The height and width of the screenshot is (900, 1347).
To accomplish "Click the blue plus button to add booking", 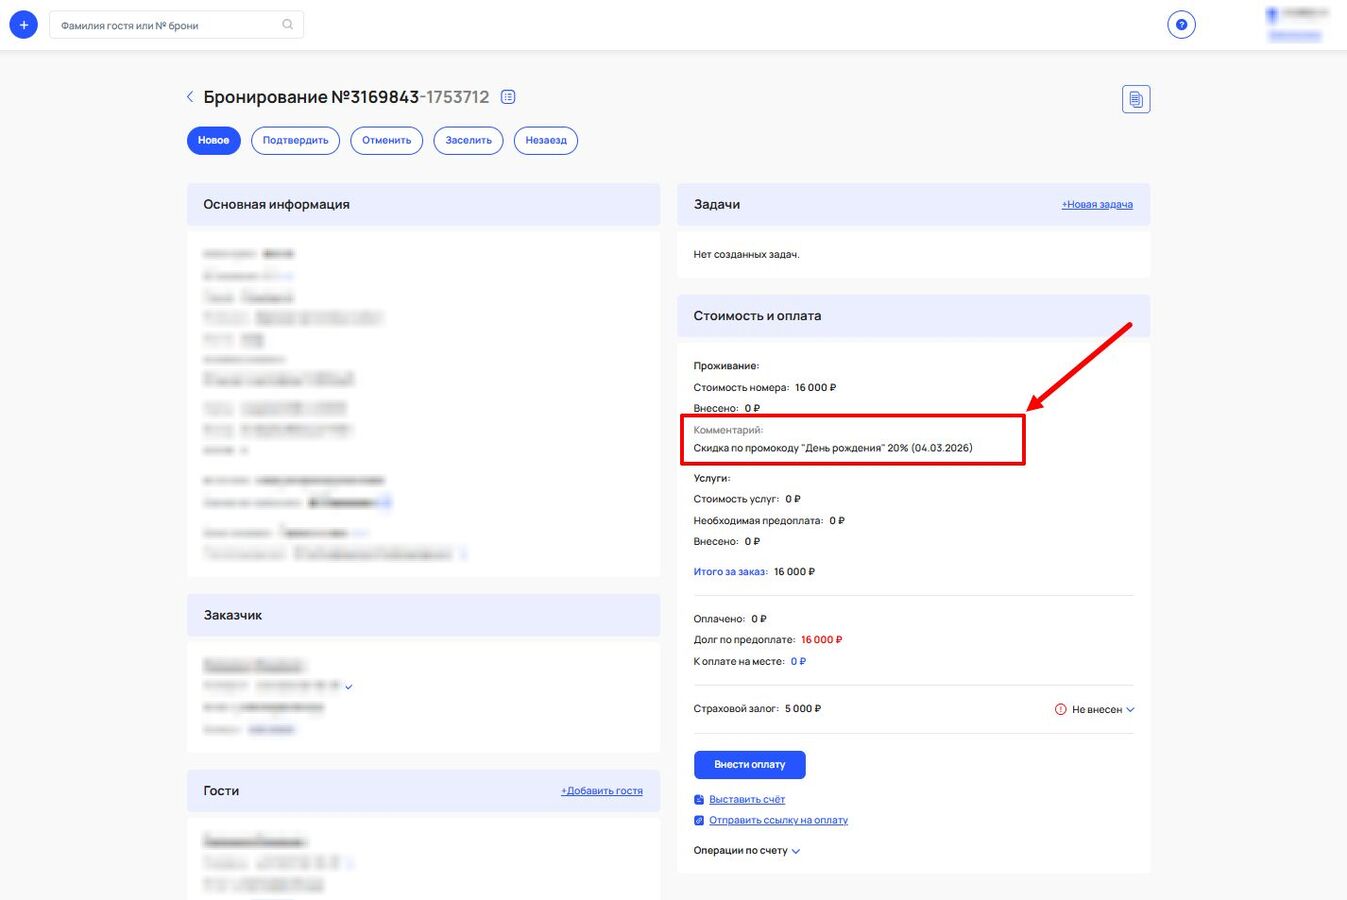I will click(23, 25).
